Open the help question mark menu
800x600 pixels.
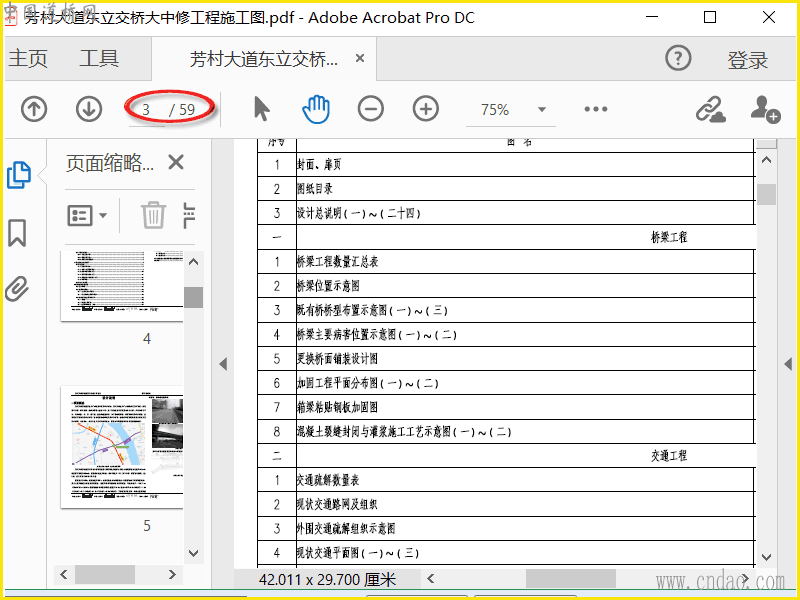pyautogui.click(x=678, y=59)
